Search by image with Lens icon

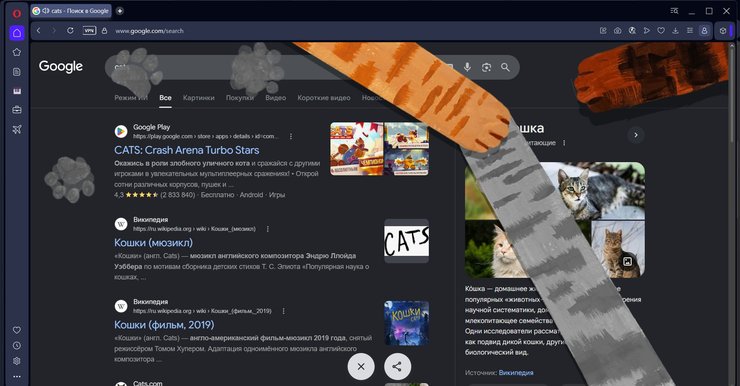point(487,67)
